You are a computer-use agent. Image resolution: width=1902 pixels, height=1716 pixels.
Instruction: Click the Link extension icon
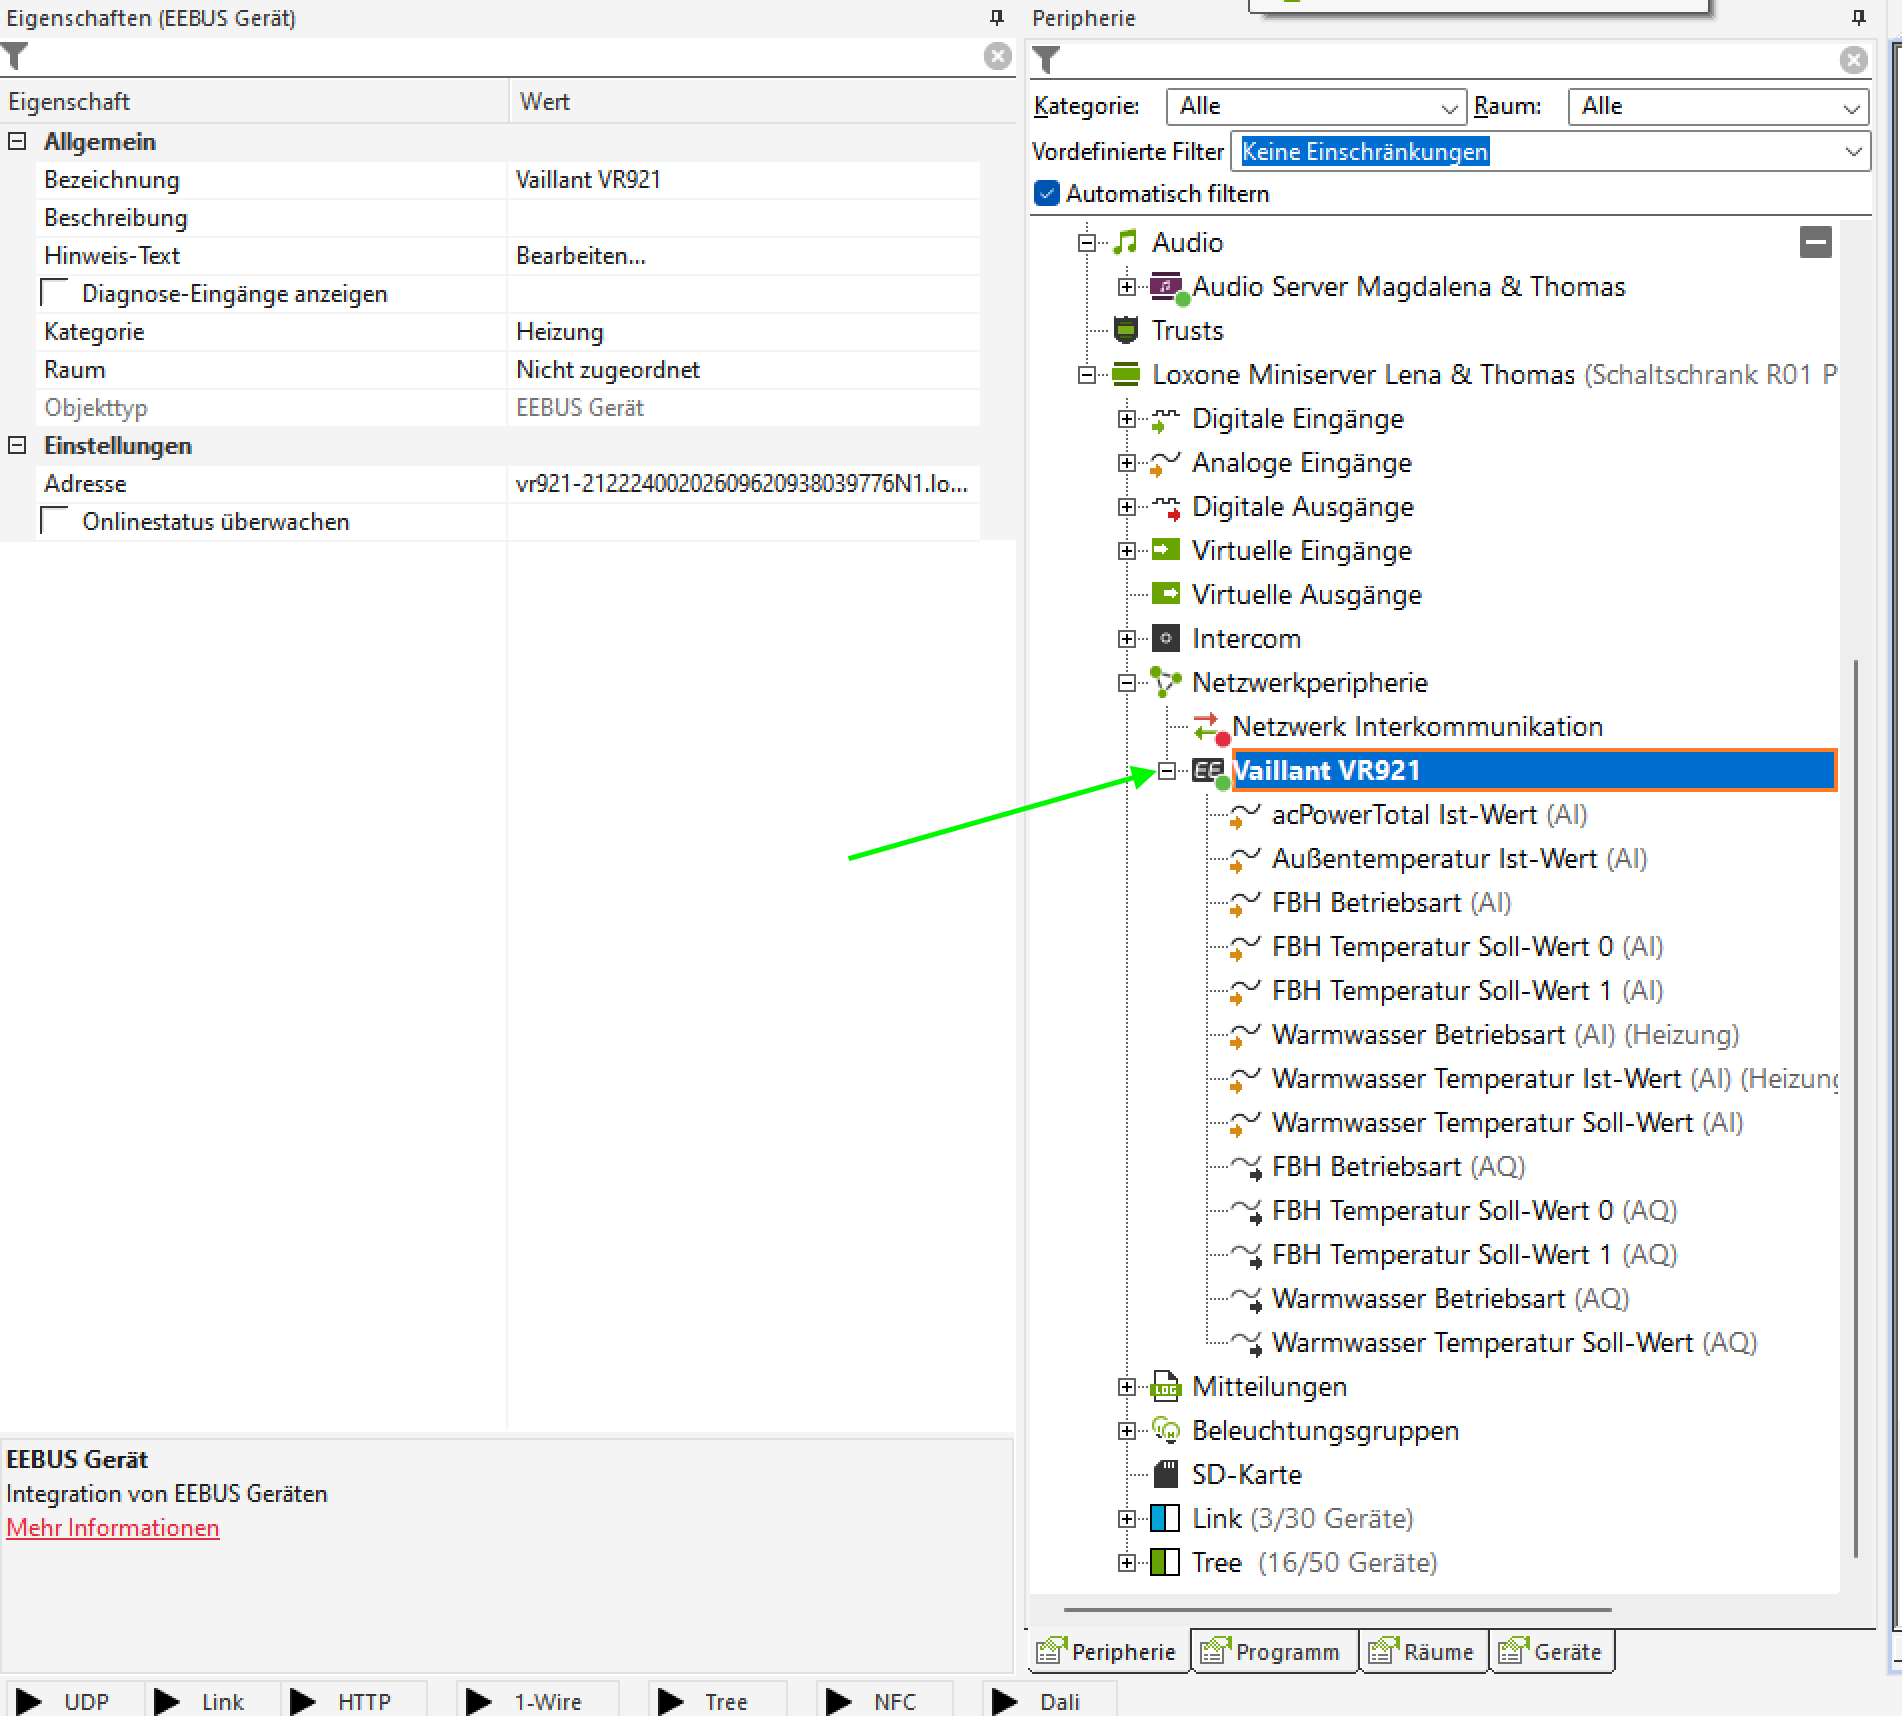click(1166, 1518)
